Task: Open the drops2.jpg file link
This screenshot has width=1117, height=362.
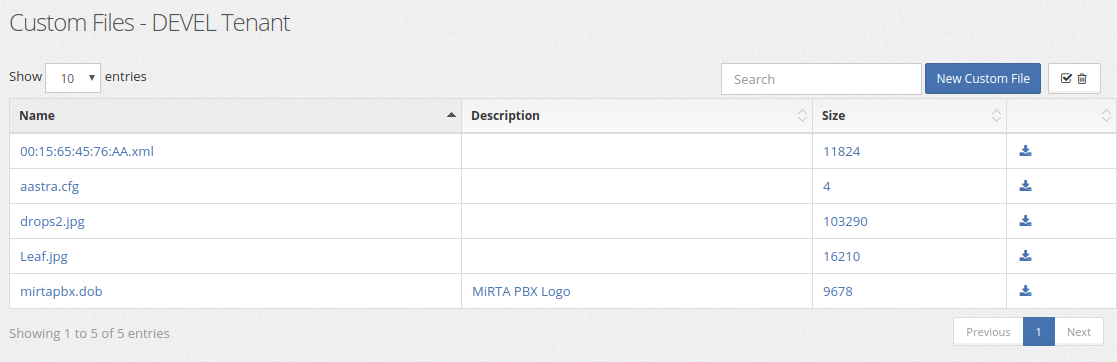Action: tap(52, 222)
